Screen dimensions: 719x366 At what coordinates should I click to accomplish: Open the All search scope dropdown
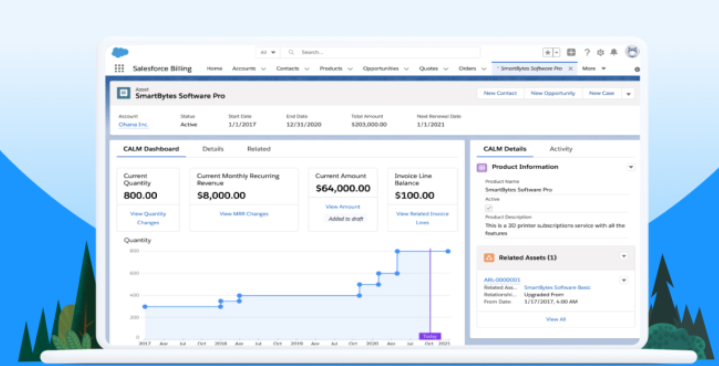point(268,52)
